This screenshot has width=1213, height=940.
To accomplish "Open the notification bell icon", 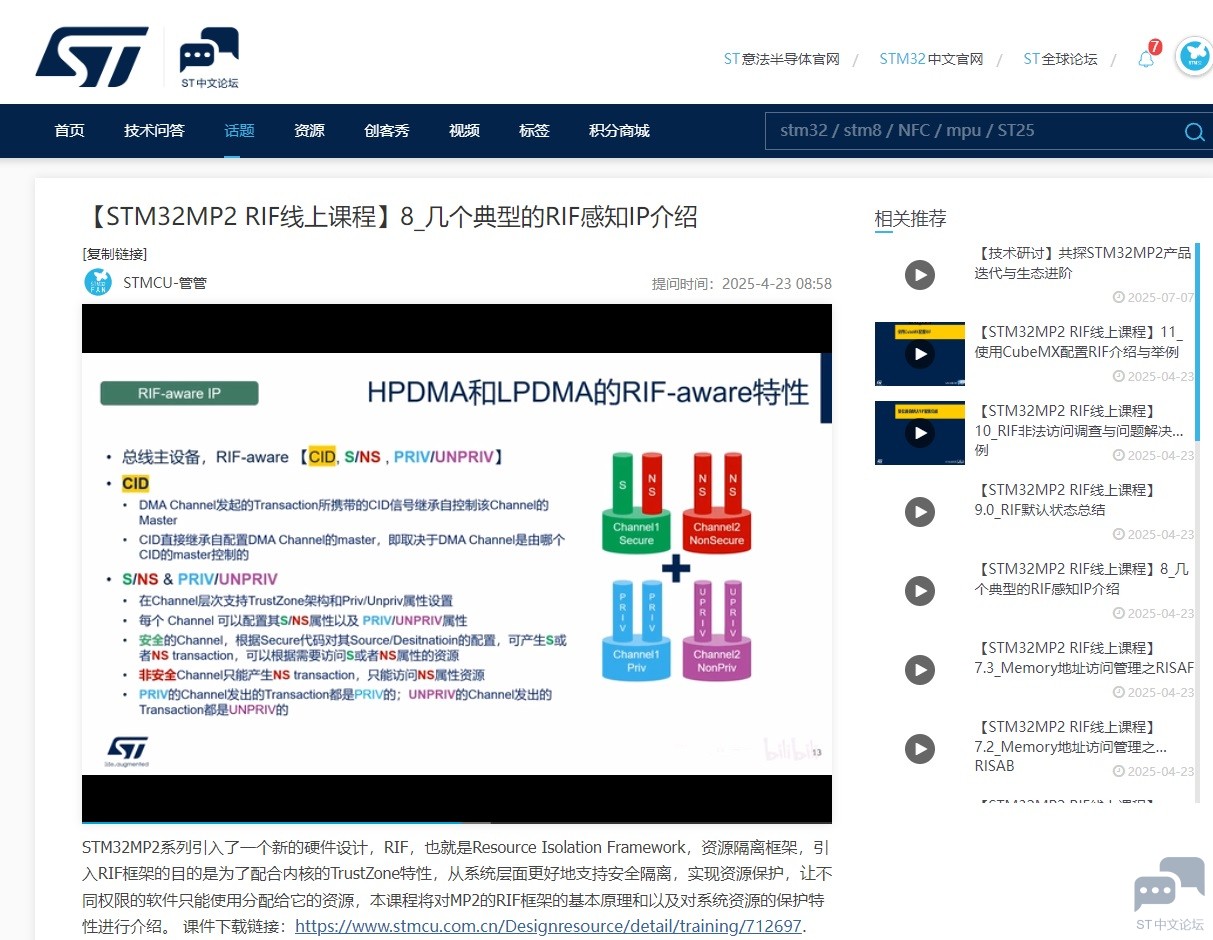I will pos(1146,58).
